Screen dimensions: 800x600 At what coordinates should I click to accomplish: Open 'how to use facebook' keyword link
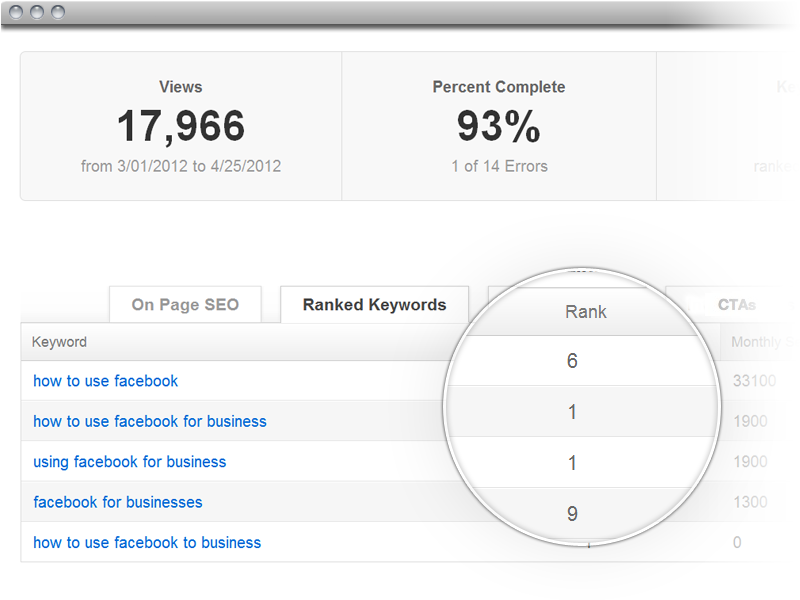tap(106, 381)
